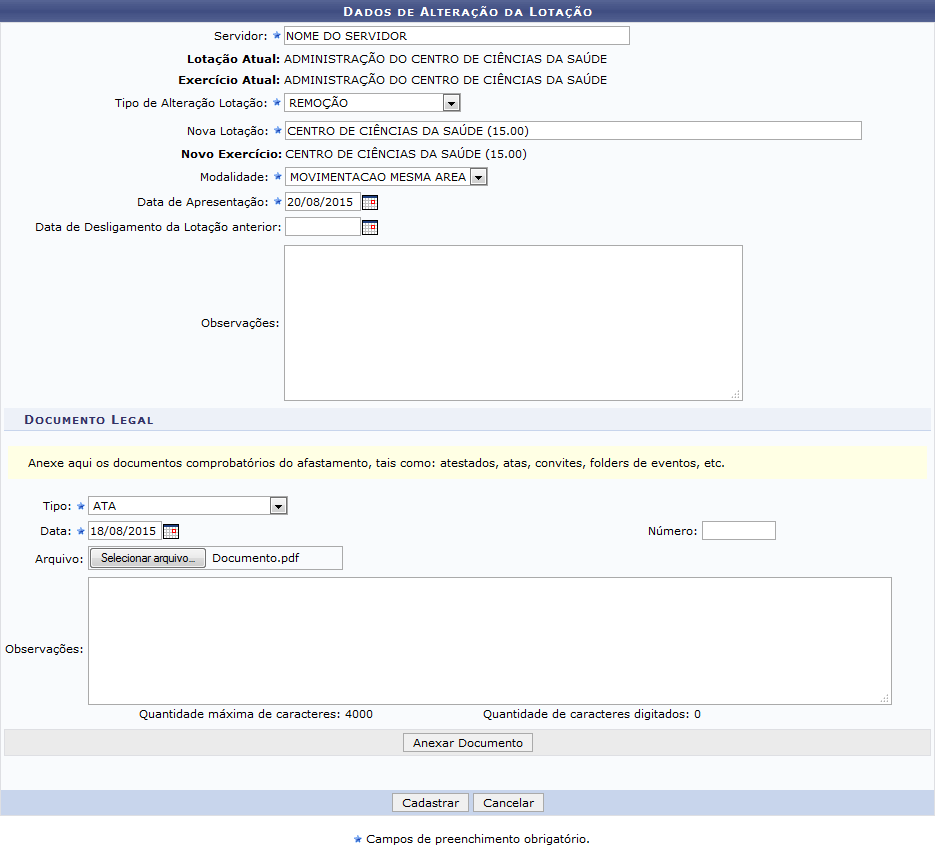Grab resize handle of lower Observações textarea
Screen dimensions: 935x854
(x=884, y=698)
